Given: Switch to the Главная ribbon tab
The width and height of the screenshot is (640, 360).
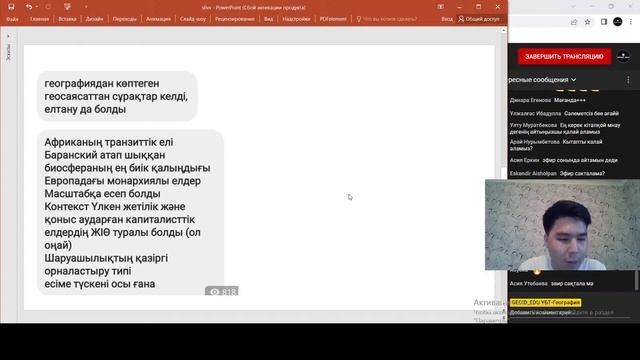Looking at the screenshot, I should click(39, 19).
